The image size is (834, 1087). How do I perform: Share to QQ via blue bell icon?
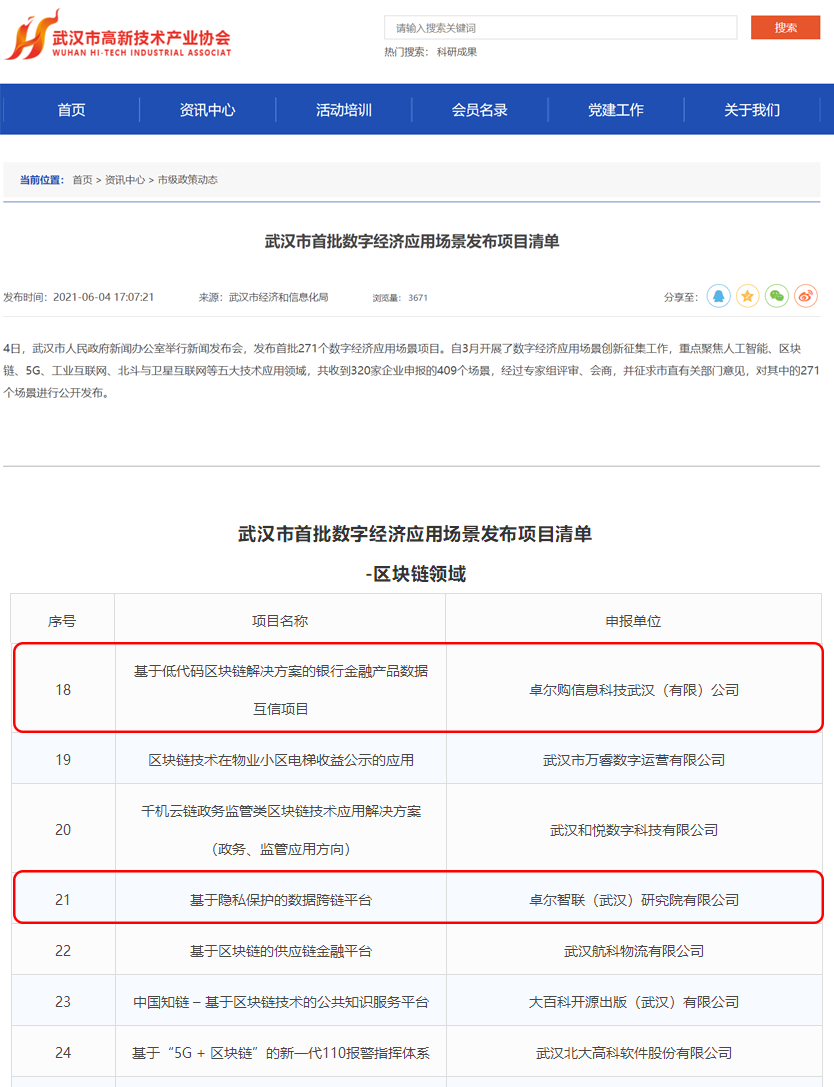[718, 296]
